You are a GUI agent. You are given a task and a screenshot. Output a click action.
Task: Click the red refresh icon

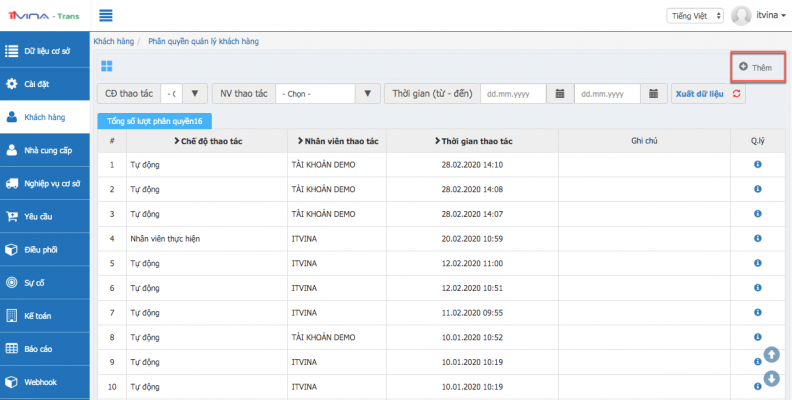pos(738,93)
